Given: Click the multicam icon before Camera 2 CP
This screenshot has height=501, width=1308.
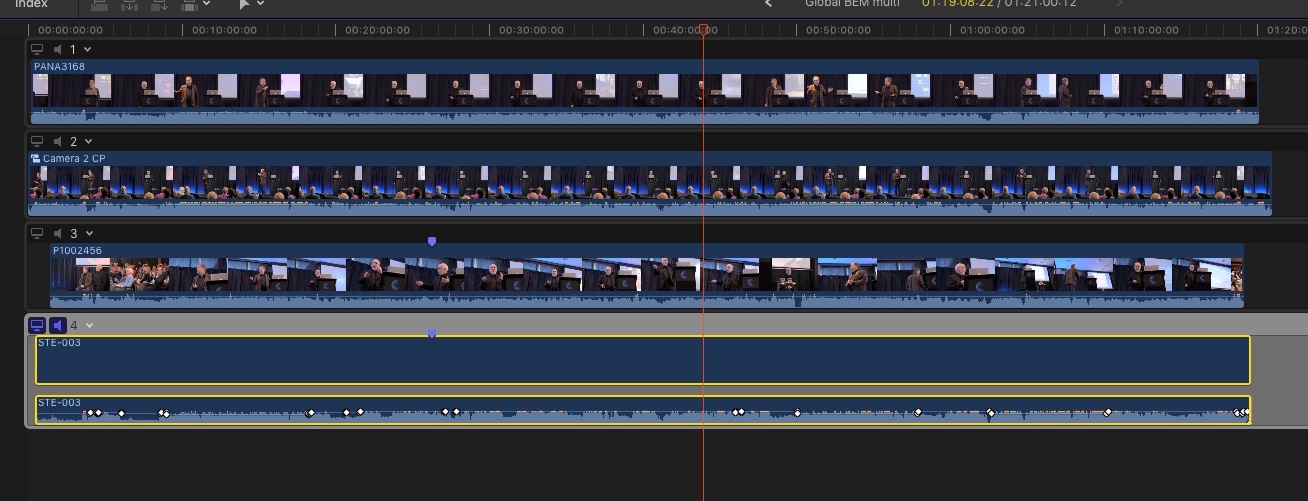Looking at the screenshot, I should [x=36, y=159].
